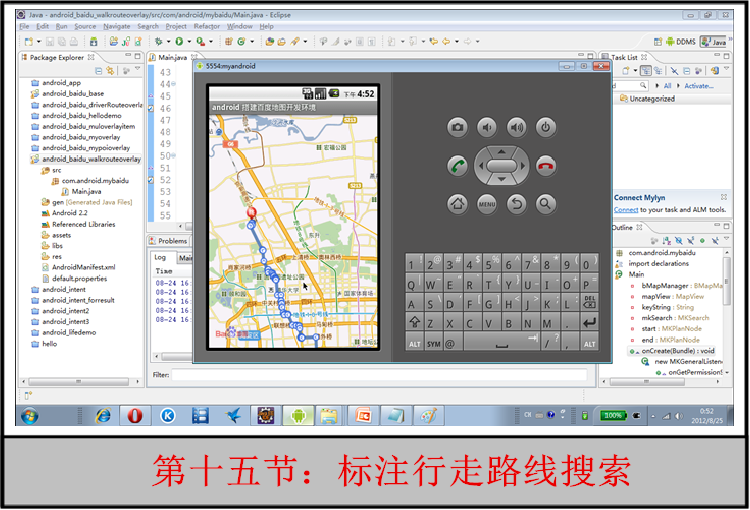
Task: Switch to the Problems tab
Action: point(169,241)
